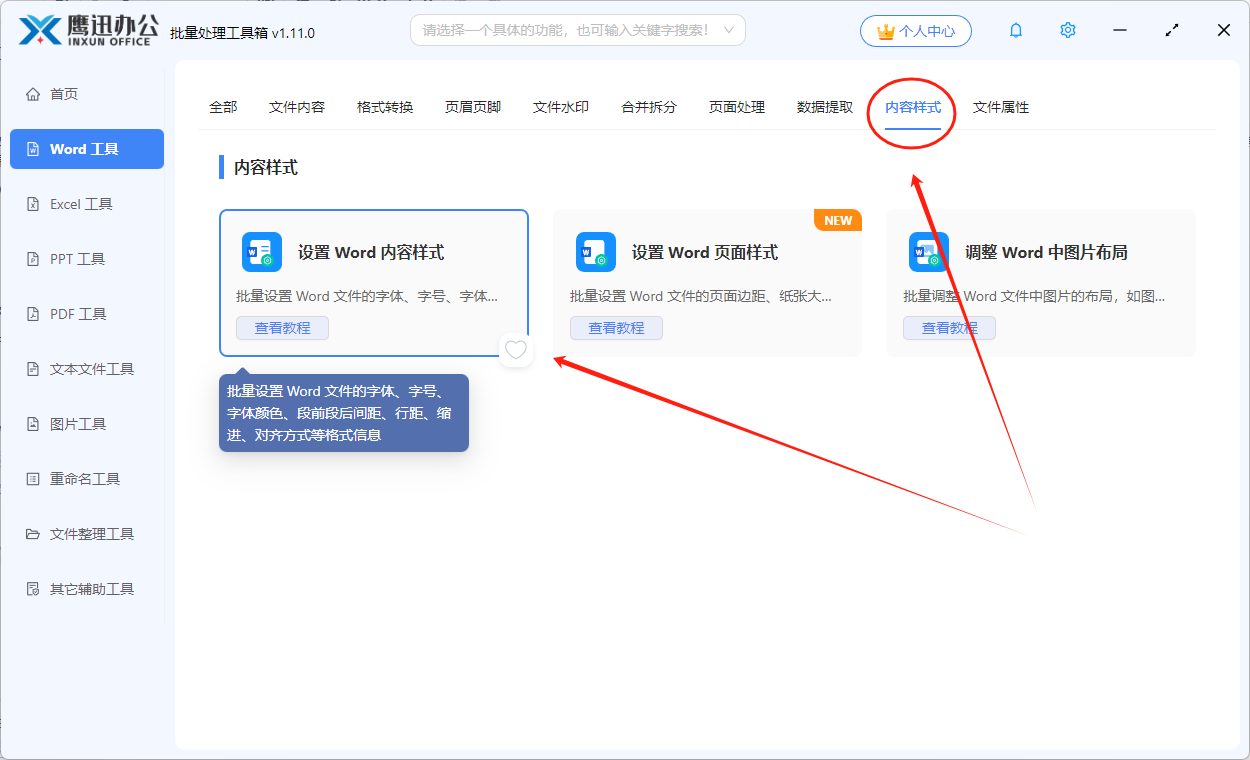Click description 批量调整 Word 文件中图片的布局
The image size is (1250, 760).
1034,296
